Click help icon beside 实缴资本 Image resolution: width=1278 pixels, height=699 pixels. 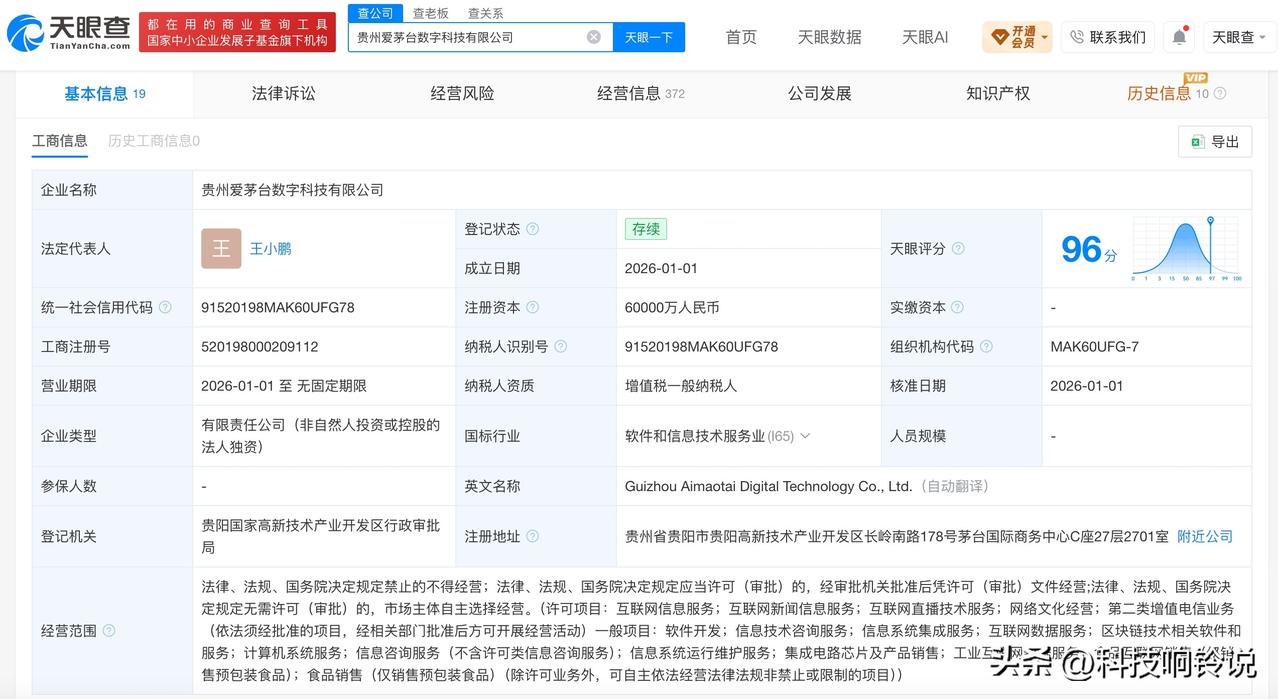(x=958, y=307)
